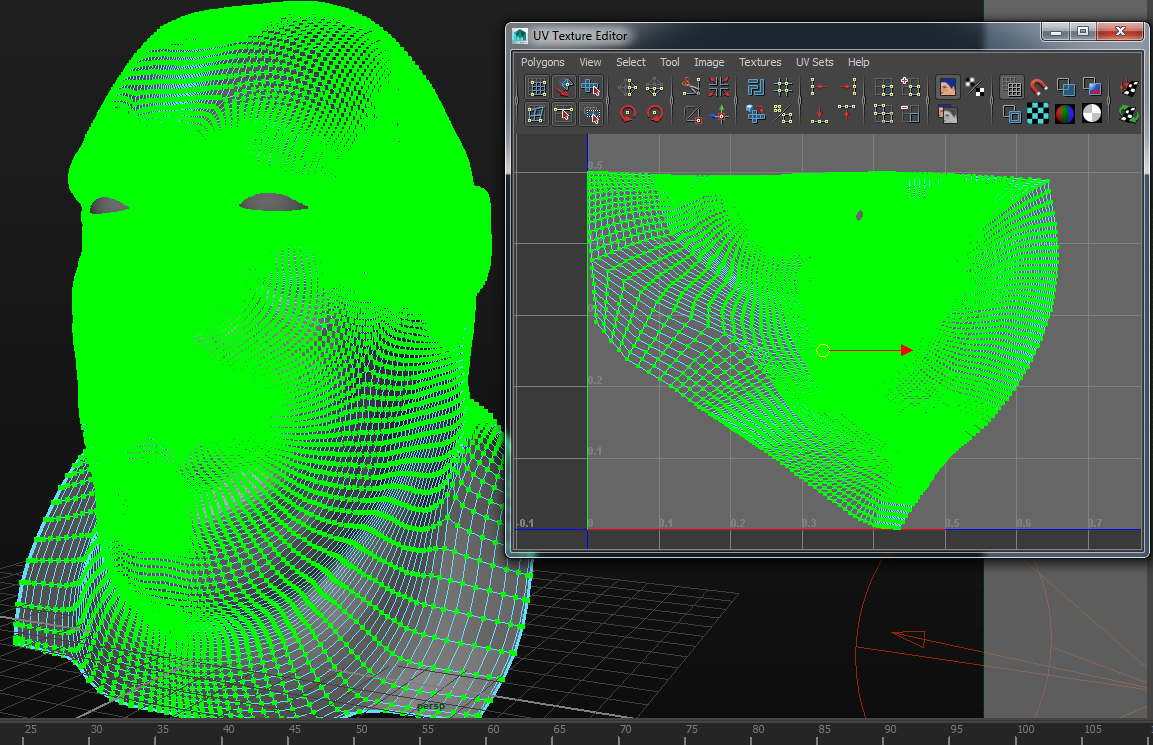This screenshot has width=1153, height=745.
Task: Align UVs to minimum U
Action: (x=819, y=87)
